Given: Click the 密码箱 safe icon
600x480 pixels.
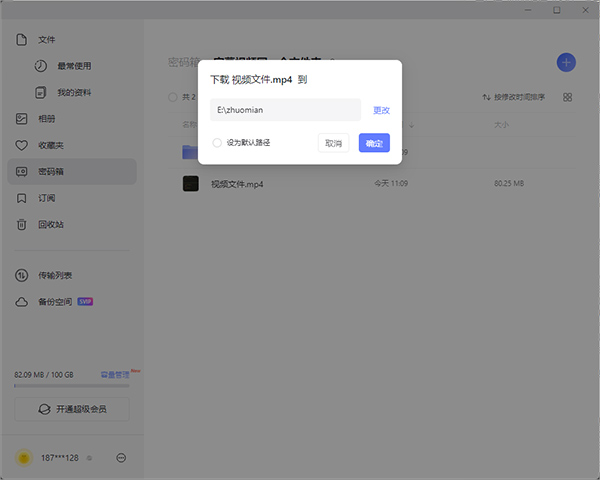Looking at the screenshot, I should coord(21,171).
